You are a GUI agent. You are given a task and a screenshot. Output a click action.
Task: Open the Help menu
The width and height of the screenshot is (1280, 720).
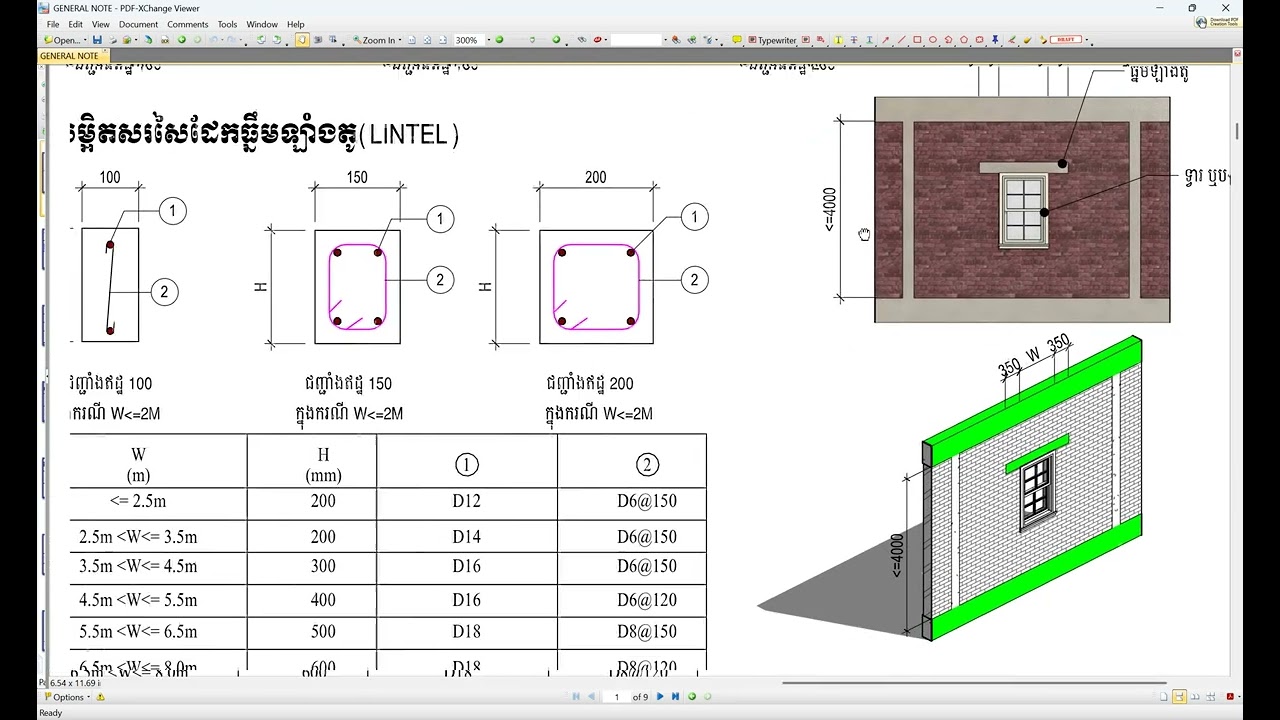coord(296,24)
